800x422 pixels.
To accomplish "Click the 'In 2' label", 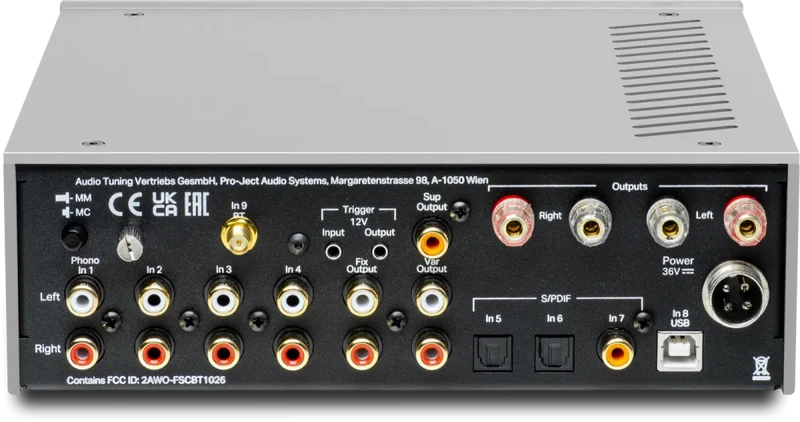I will click(154, 269).
